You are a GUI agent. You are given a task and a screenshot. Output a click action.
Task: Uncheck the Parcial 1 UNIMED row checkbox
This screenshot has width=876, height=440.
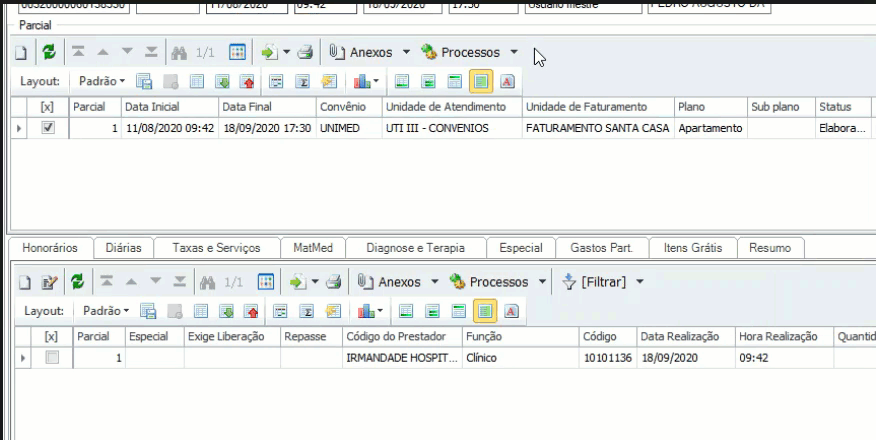tap(48, 128)
